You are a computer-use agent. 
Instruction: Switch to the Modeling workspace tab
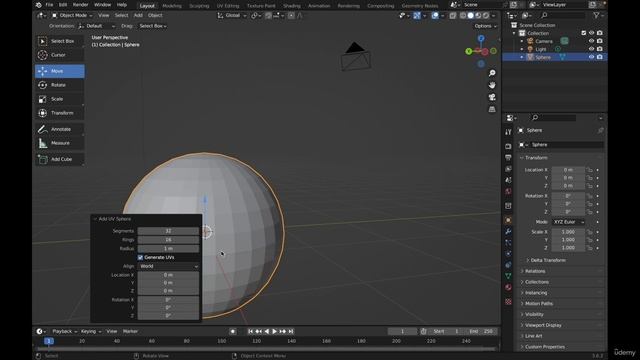172,6
